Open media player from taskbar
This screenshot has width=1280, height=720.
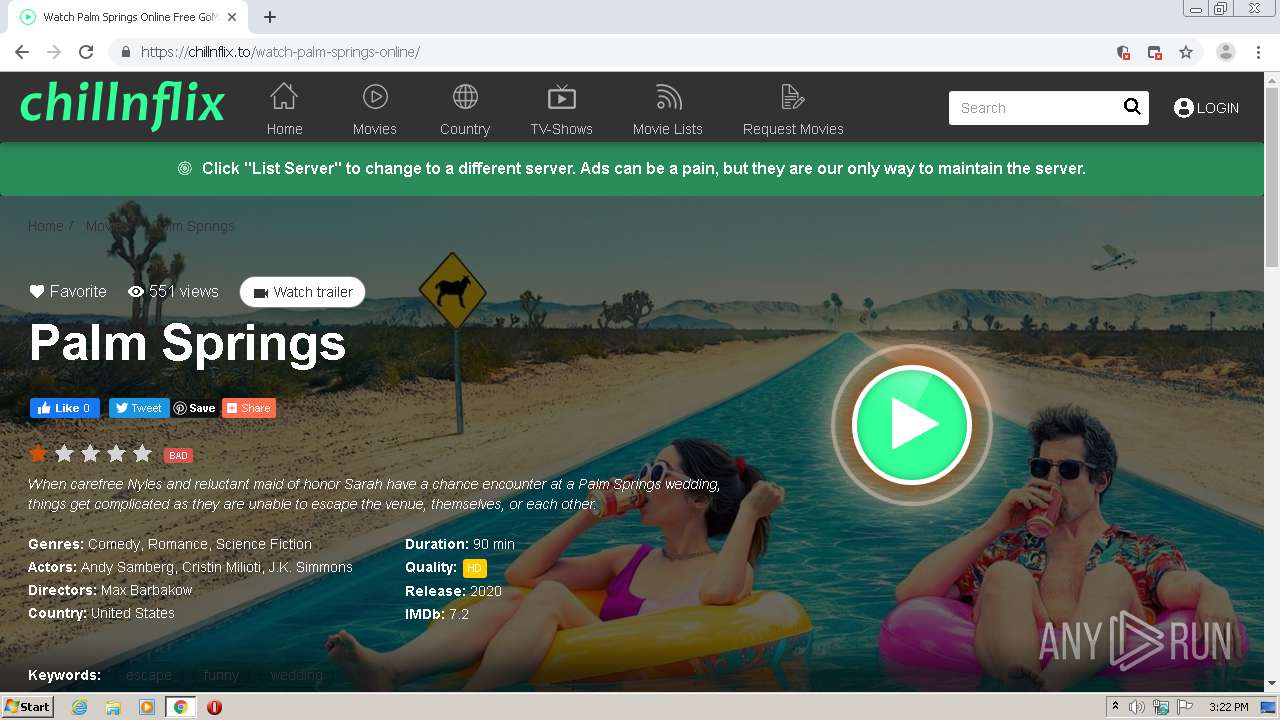(147, 707)
